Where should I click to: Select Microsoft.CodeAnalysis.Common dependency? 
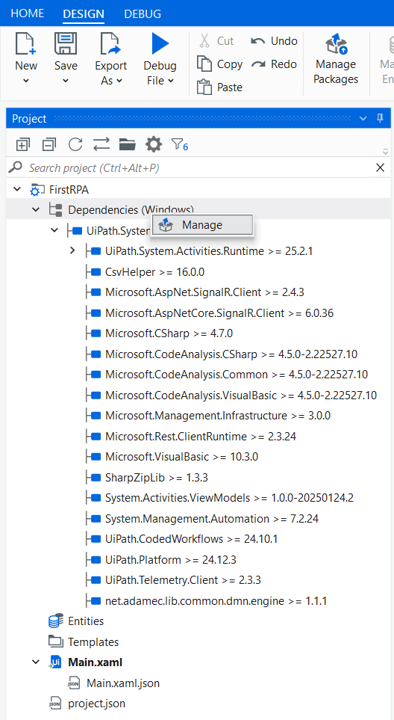236,375
